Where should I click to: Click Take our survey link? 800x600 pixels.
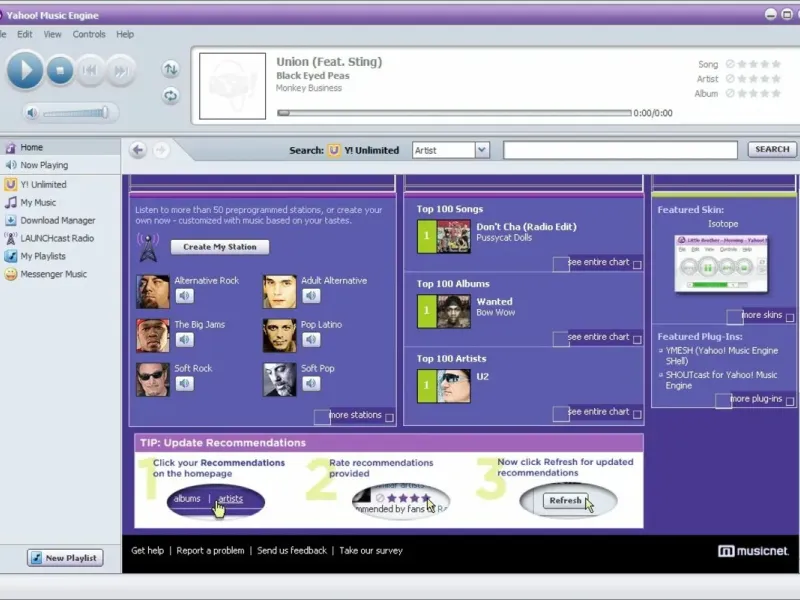point(371,551)
